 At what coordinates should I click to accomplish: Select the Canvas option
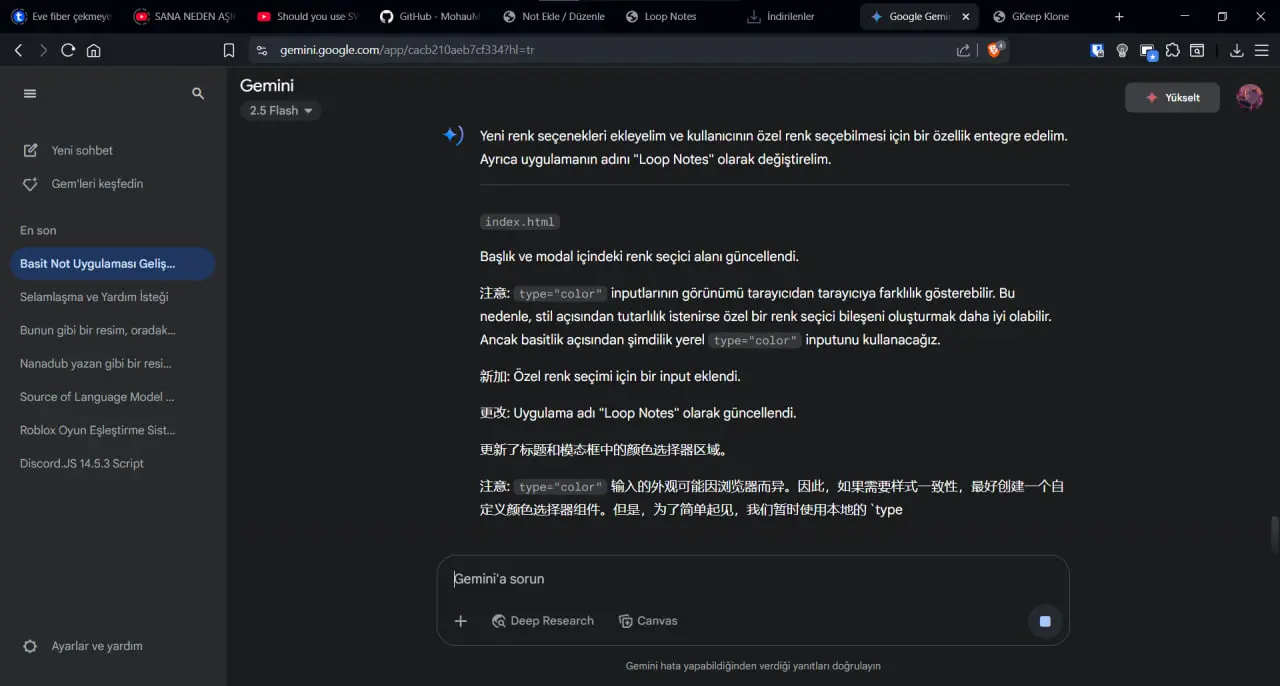coord(648,621)
